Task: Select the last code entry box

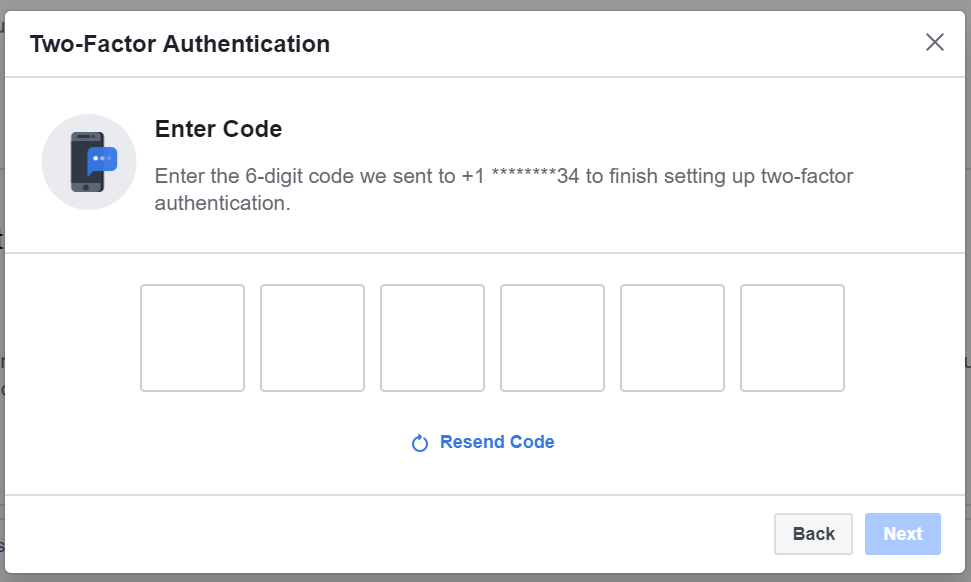Action: pyautogui.click(x=792, y=337)
